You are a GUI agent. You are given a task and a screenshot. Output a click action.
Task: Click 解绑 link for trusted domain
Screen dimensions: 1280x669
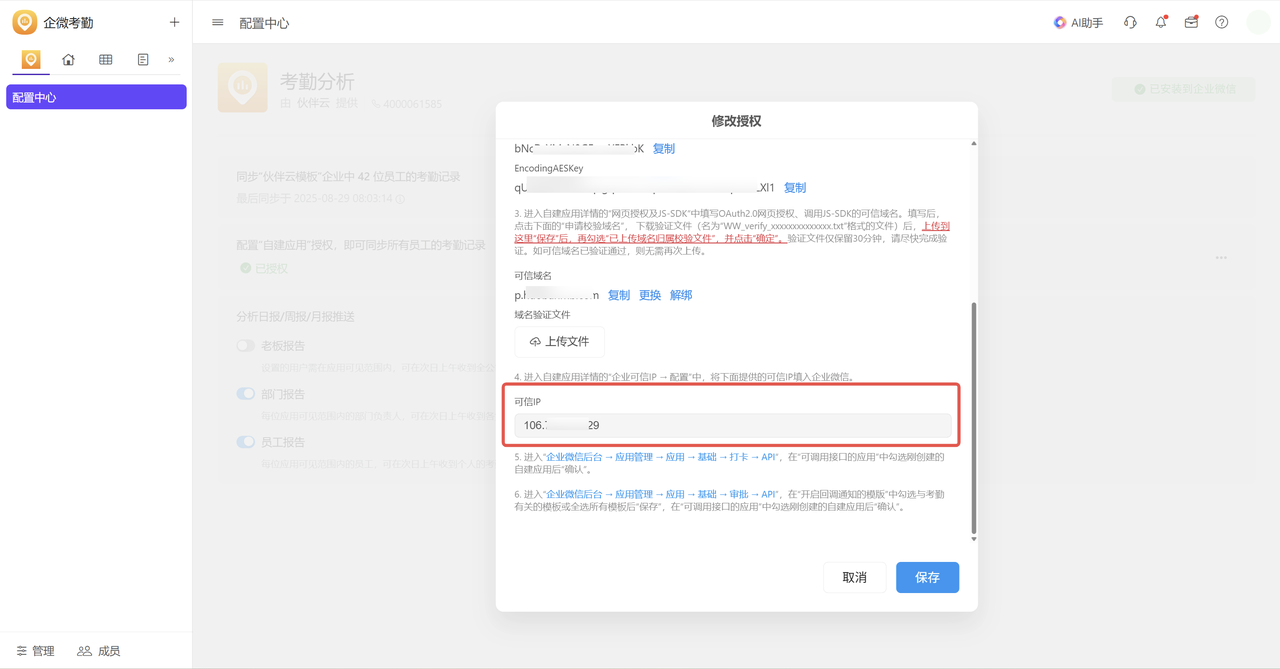click(x=681, y=295)
